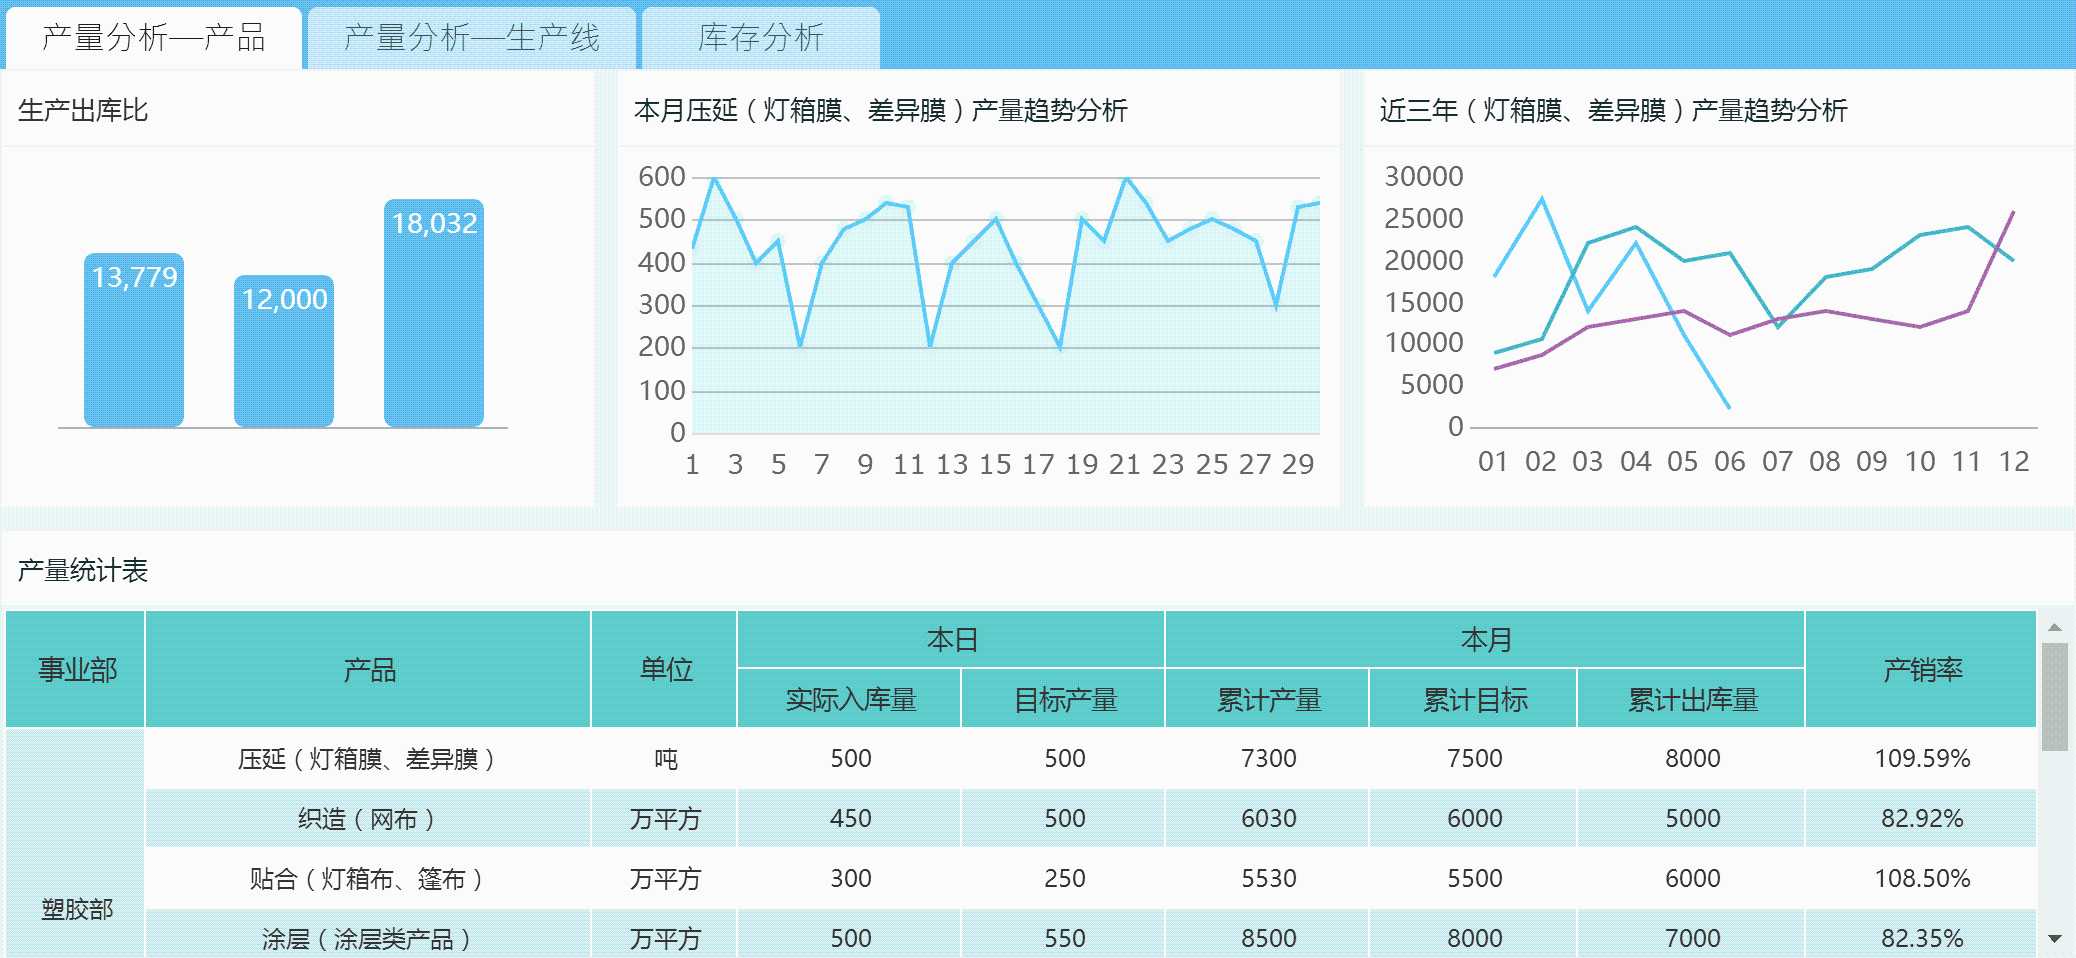
Task: Click the 近三年 产量趋势分析 chart title
Action: [x=1613, y=110]
